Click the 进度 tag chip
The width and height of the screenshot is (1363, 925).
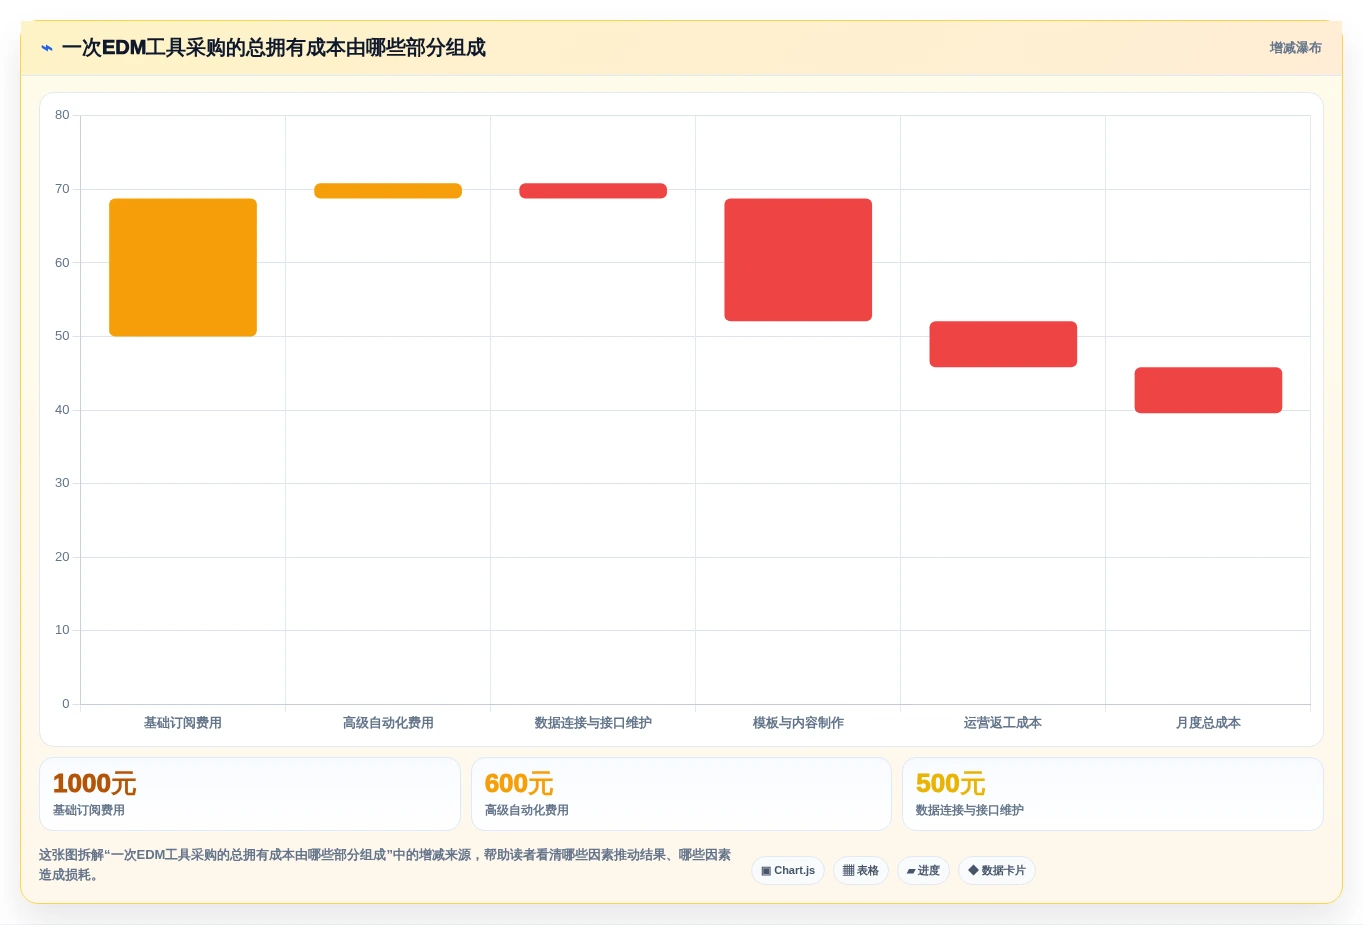pyautogui.click(x=923, y=870)
